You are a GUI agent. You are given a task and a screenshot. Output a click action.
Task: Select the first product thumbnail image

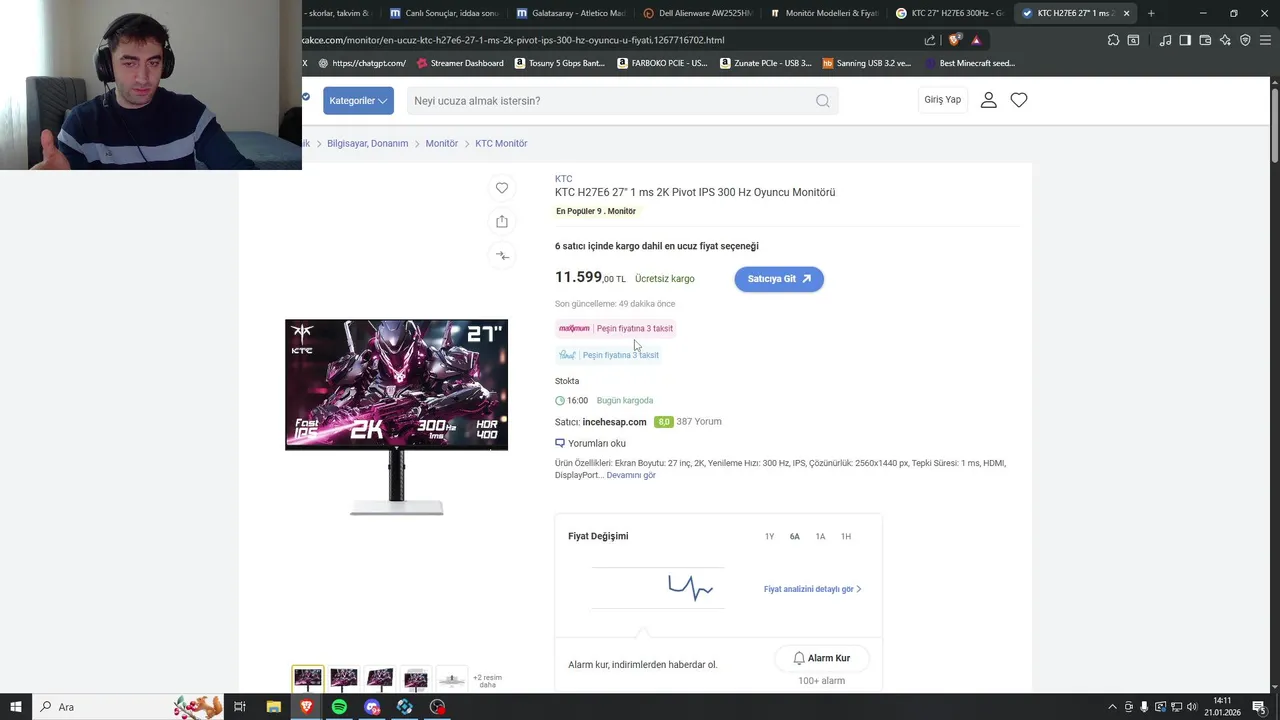point(308,678)
